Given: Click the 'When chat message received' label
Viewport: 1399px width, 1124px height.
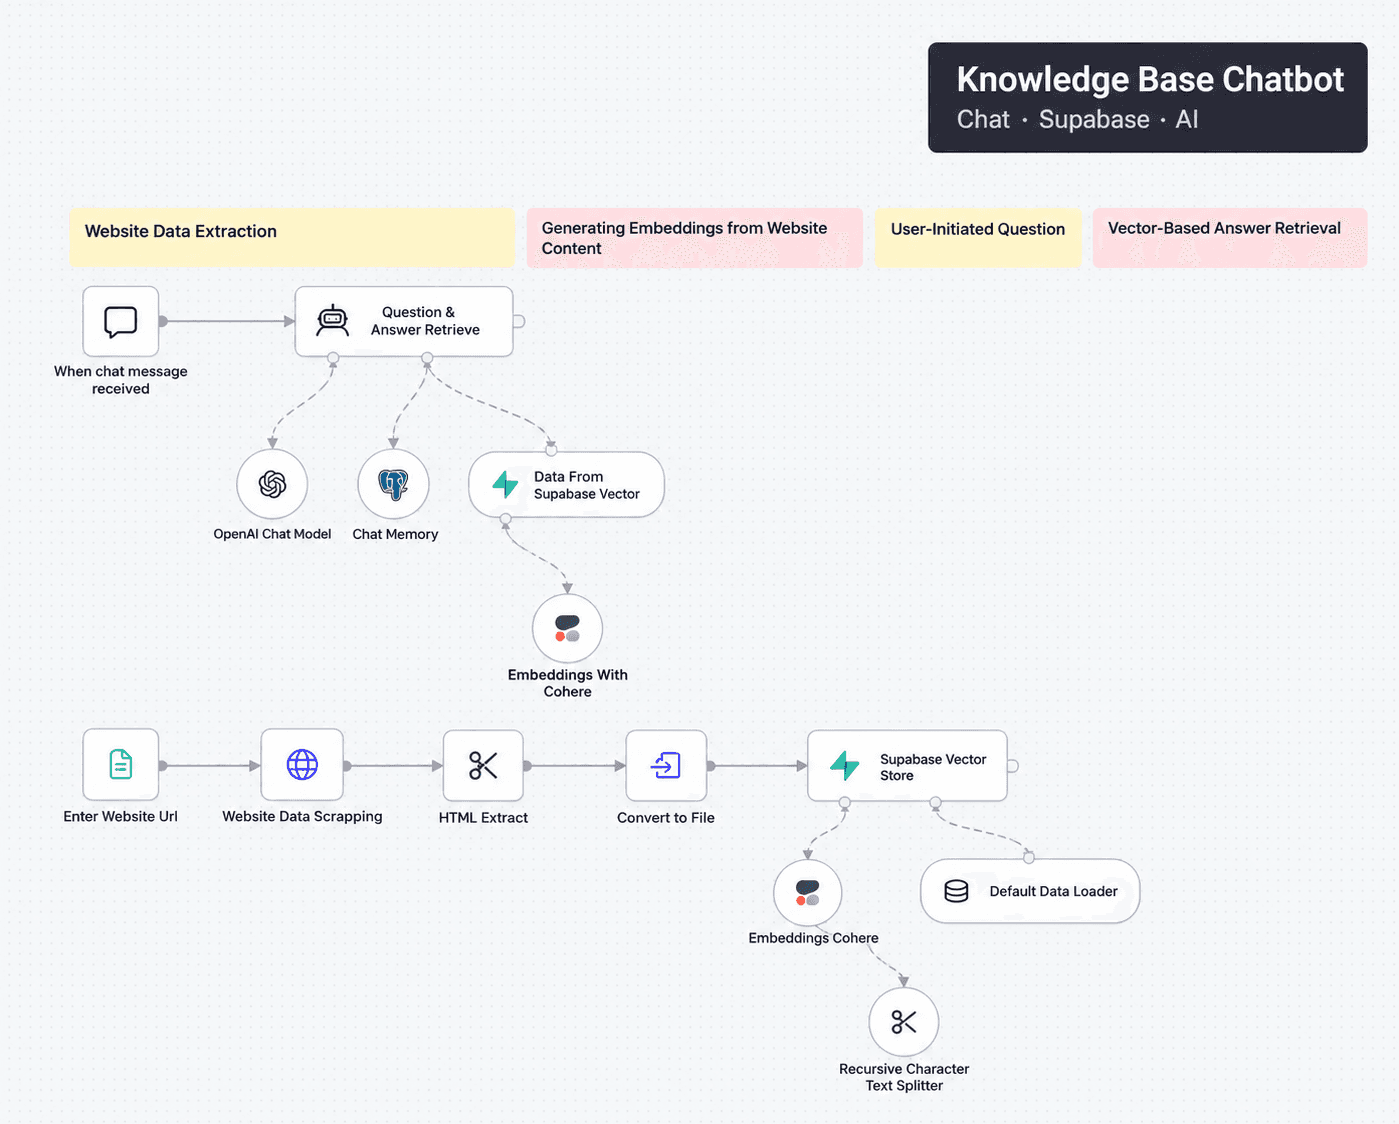Looking at the screenshot, I should (x=121, y=380).
